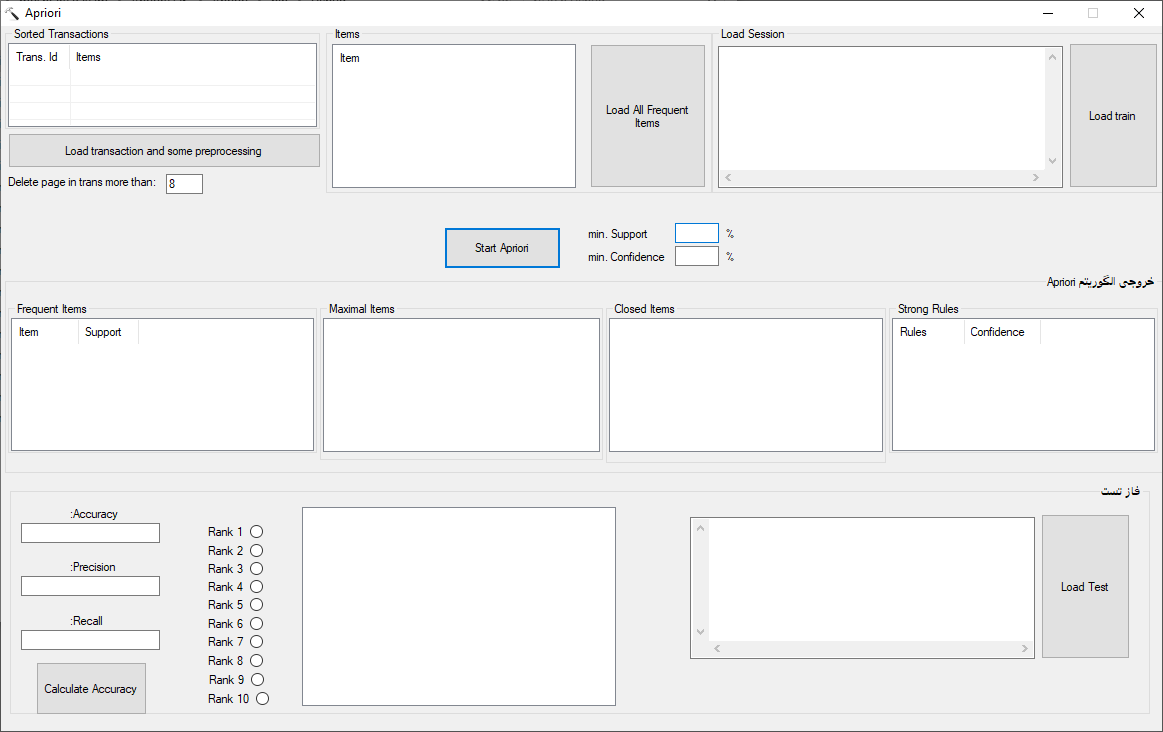Click the Support column header
Image resolution: width=1163 pixels, height=732 pixels.
pos(104,332)
